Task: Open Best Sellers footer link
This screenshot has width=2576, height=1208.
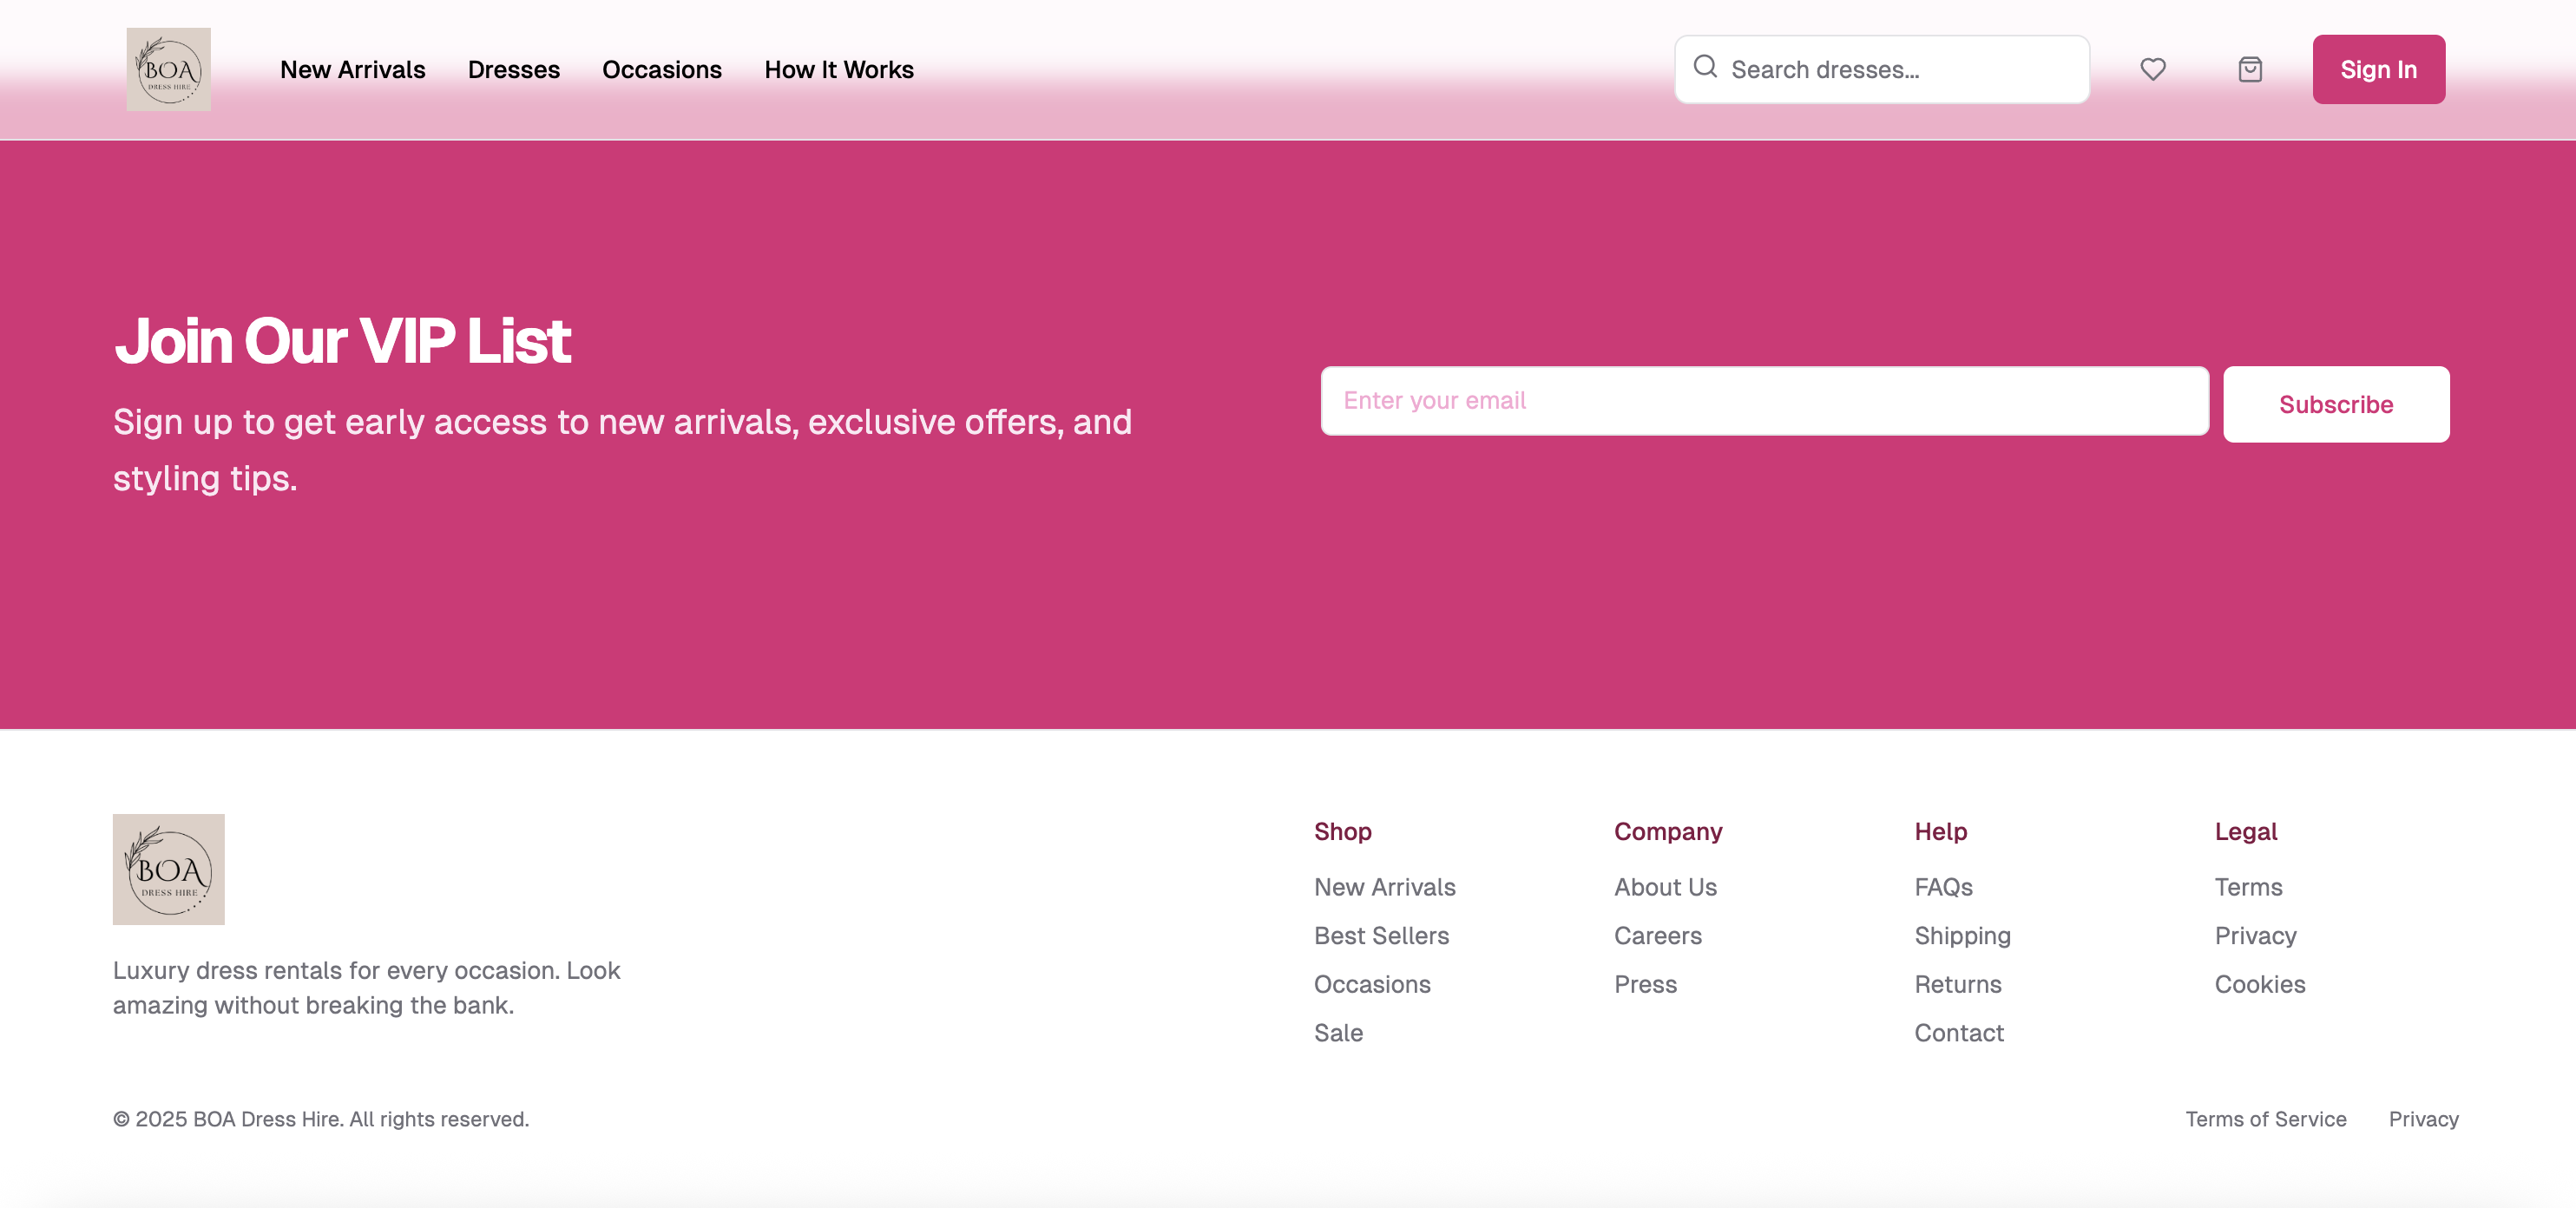Action: coord(1380,935)
